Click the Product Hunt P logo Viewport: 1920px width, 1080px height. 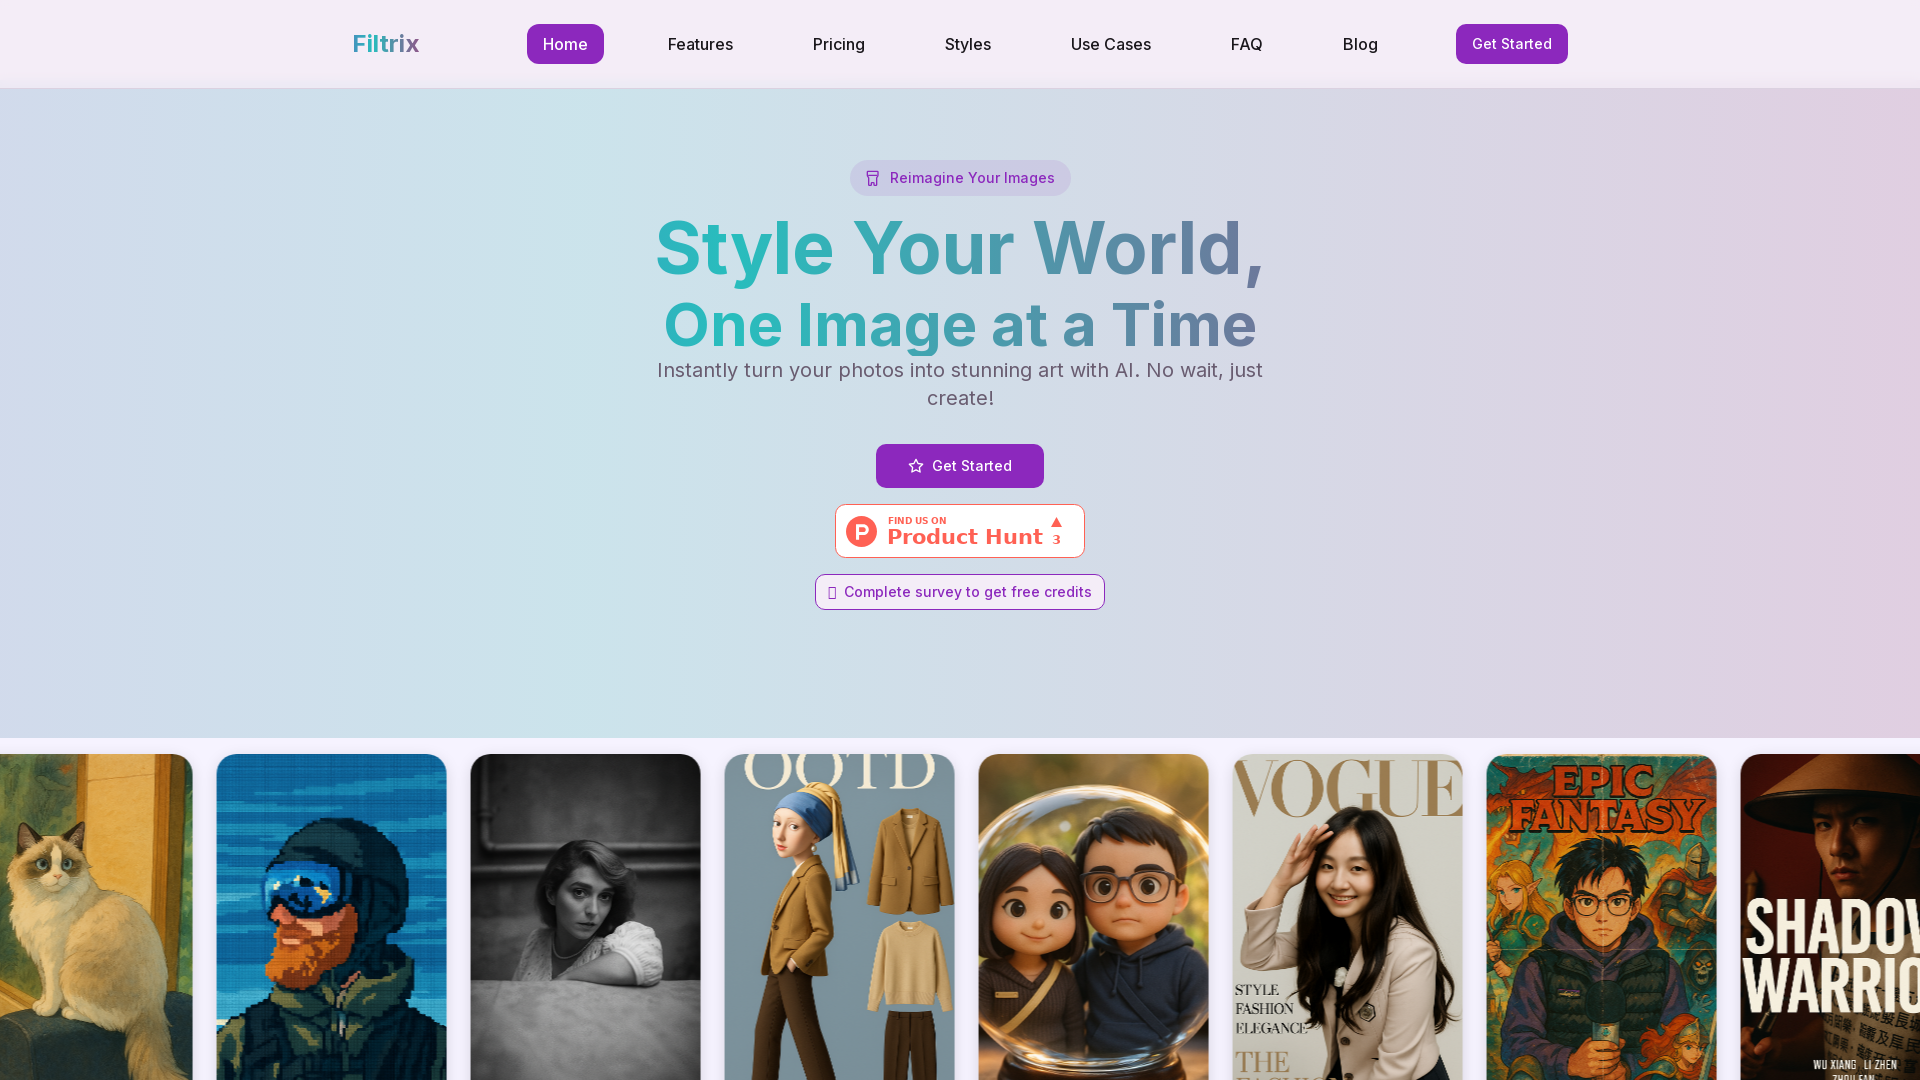pyautogui.click(x=862, y=531)
